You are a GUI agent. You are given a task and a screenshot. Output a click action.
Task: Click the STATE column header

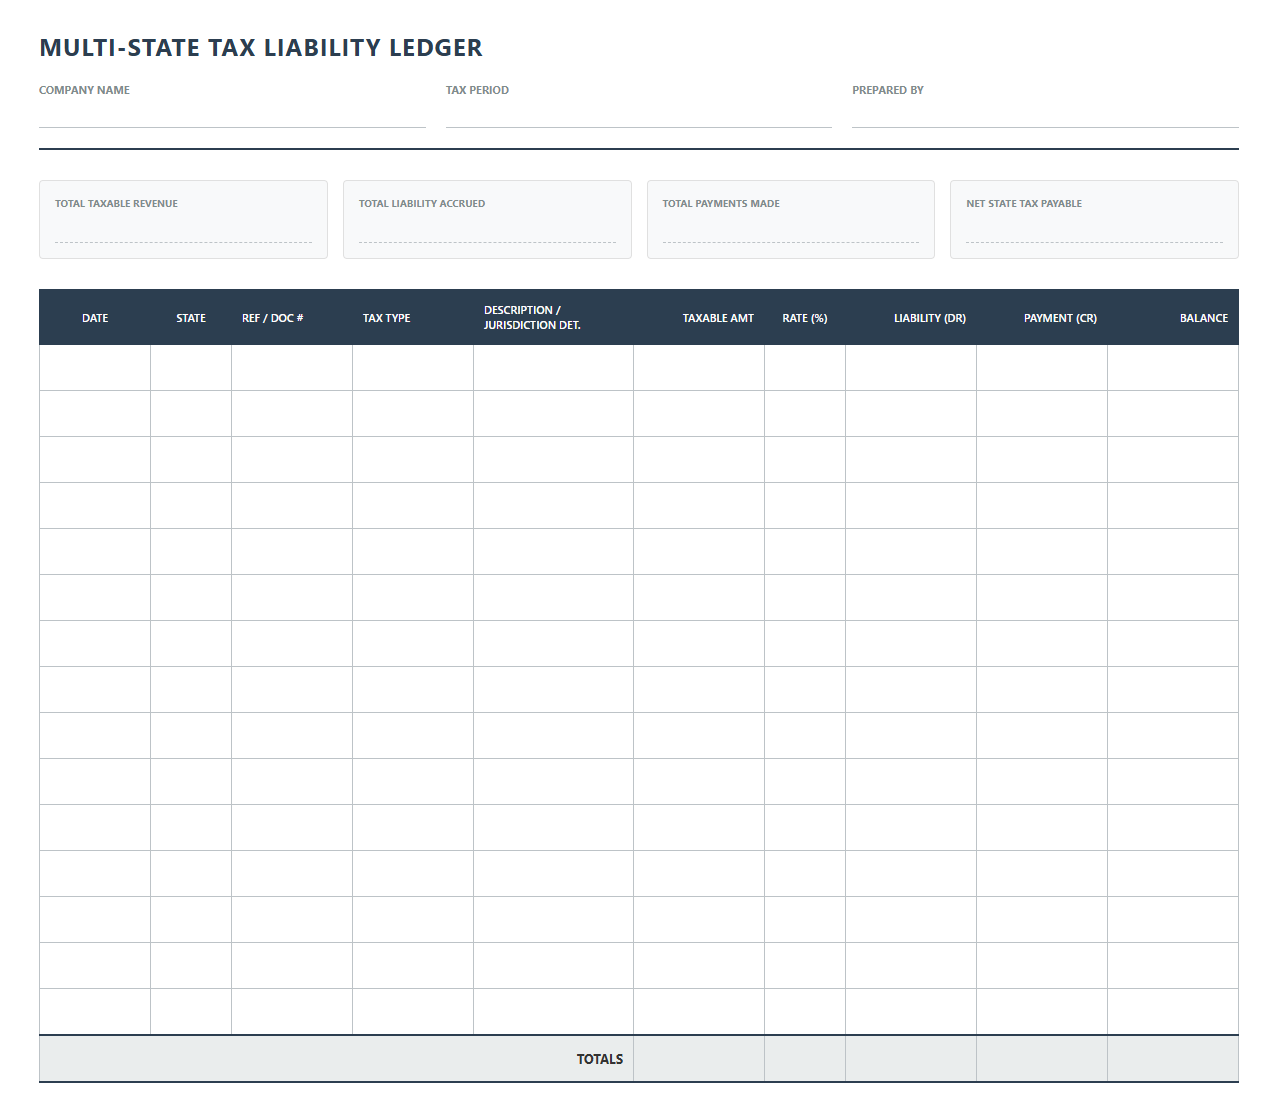(x=191, y=318)
